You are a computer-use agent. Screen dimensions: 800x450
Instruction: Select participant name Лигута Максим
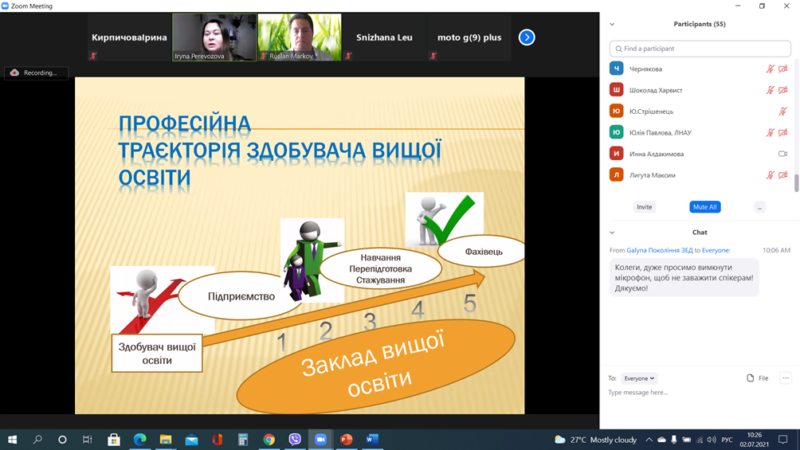click(652, 176)
